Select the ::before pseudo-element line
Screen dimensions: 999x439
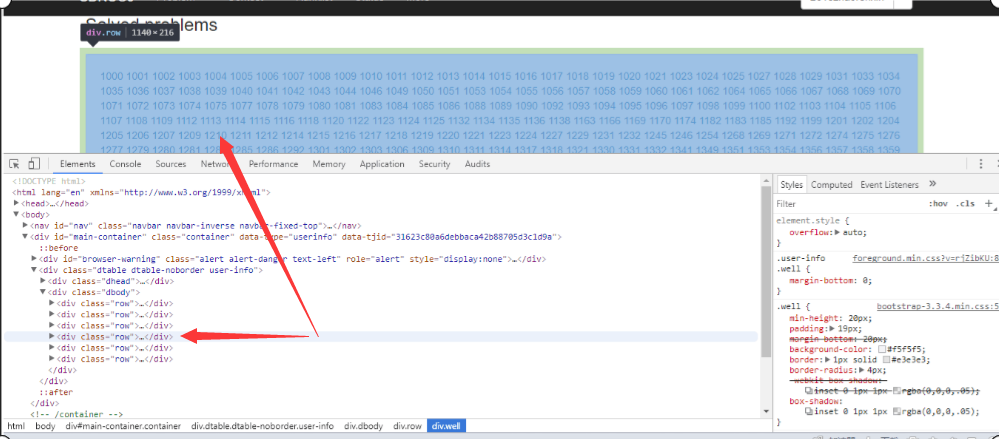coord(59,248)
